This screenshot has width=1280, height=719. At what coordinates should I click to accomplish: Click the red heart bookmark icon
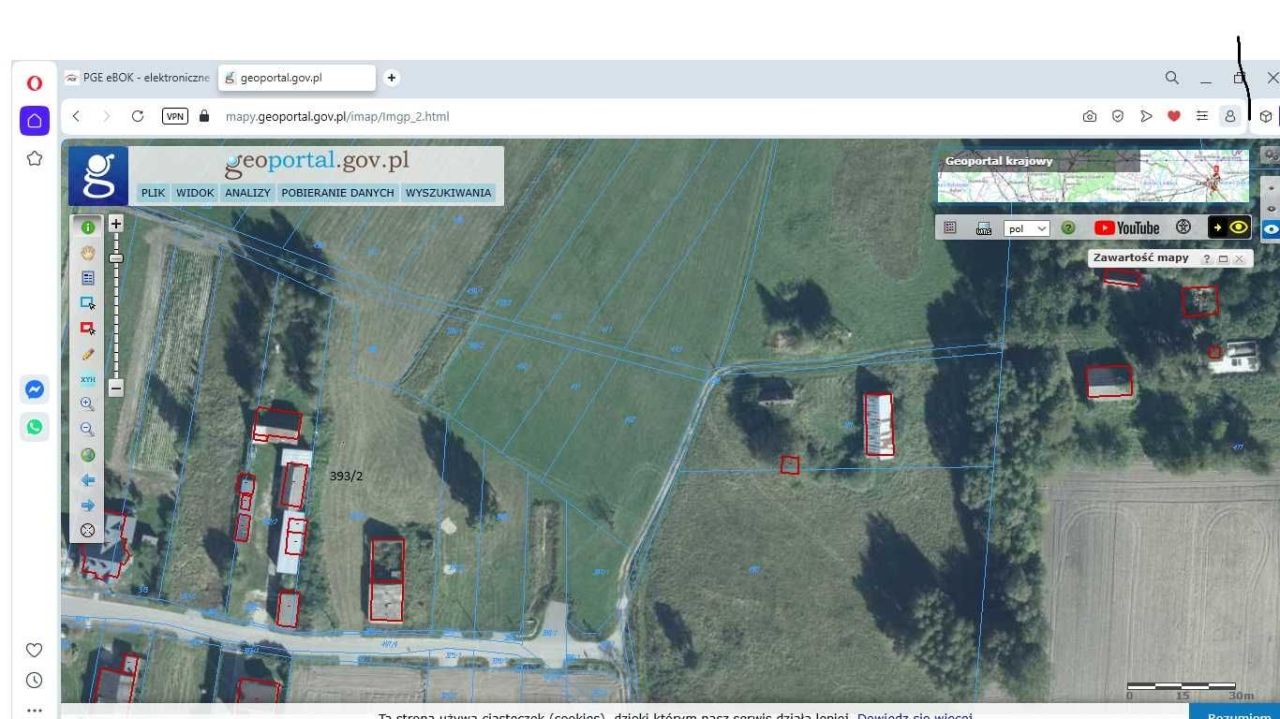[x=1173, y=116]
